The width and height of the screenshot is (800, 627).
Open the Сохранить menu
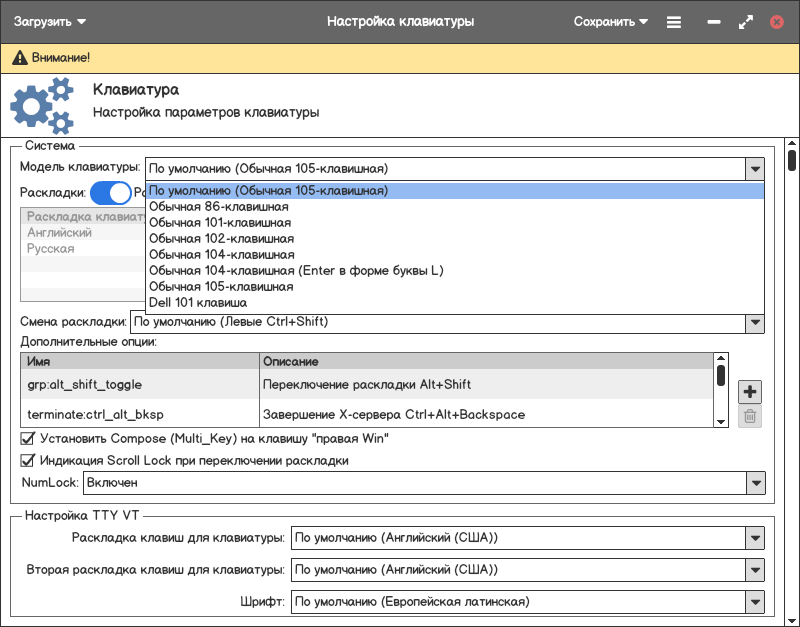click(x=610, y=21)
